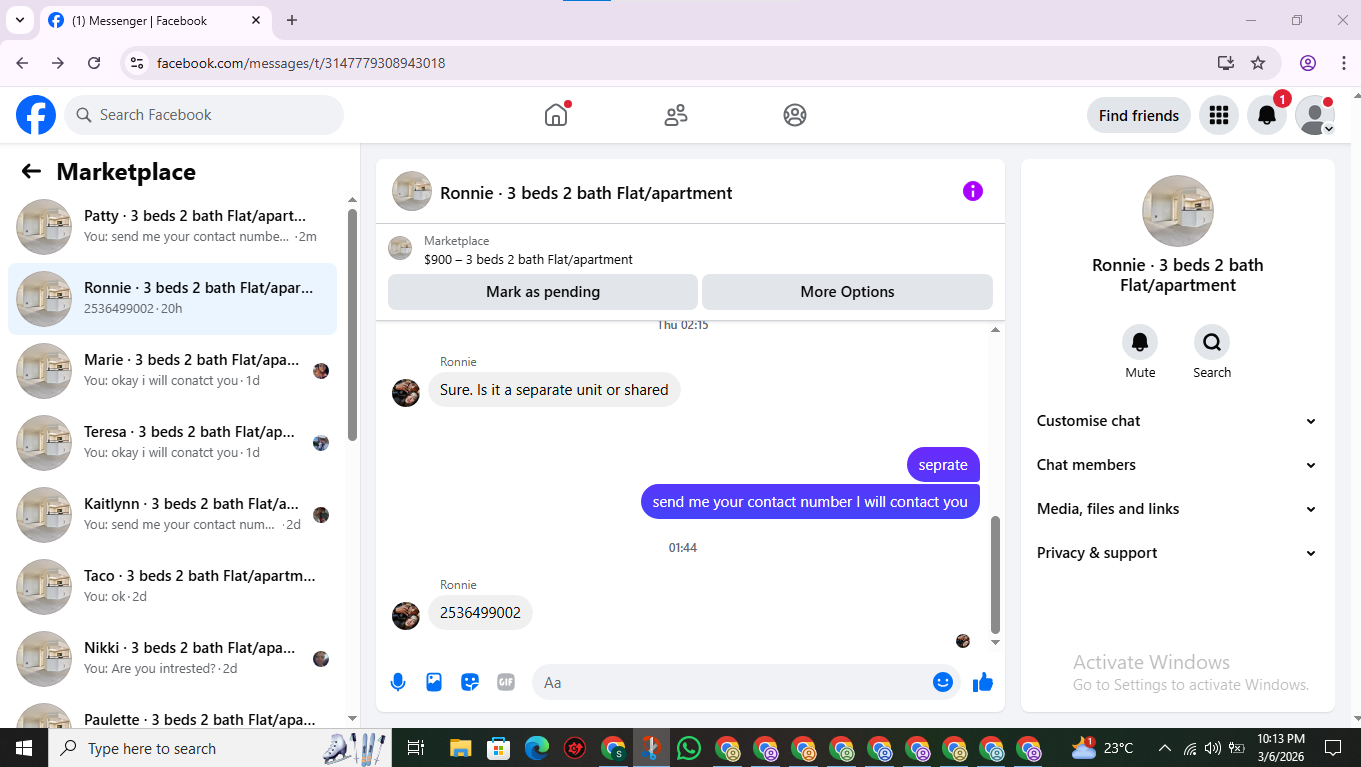Click the browser address bar URL
The width and height of the screenshot is (1361, 767).
click(301, 63)
